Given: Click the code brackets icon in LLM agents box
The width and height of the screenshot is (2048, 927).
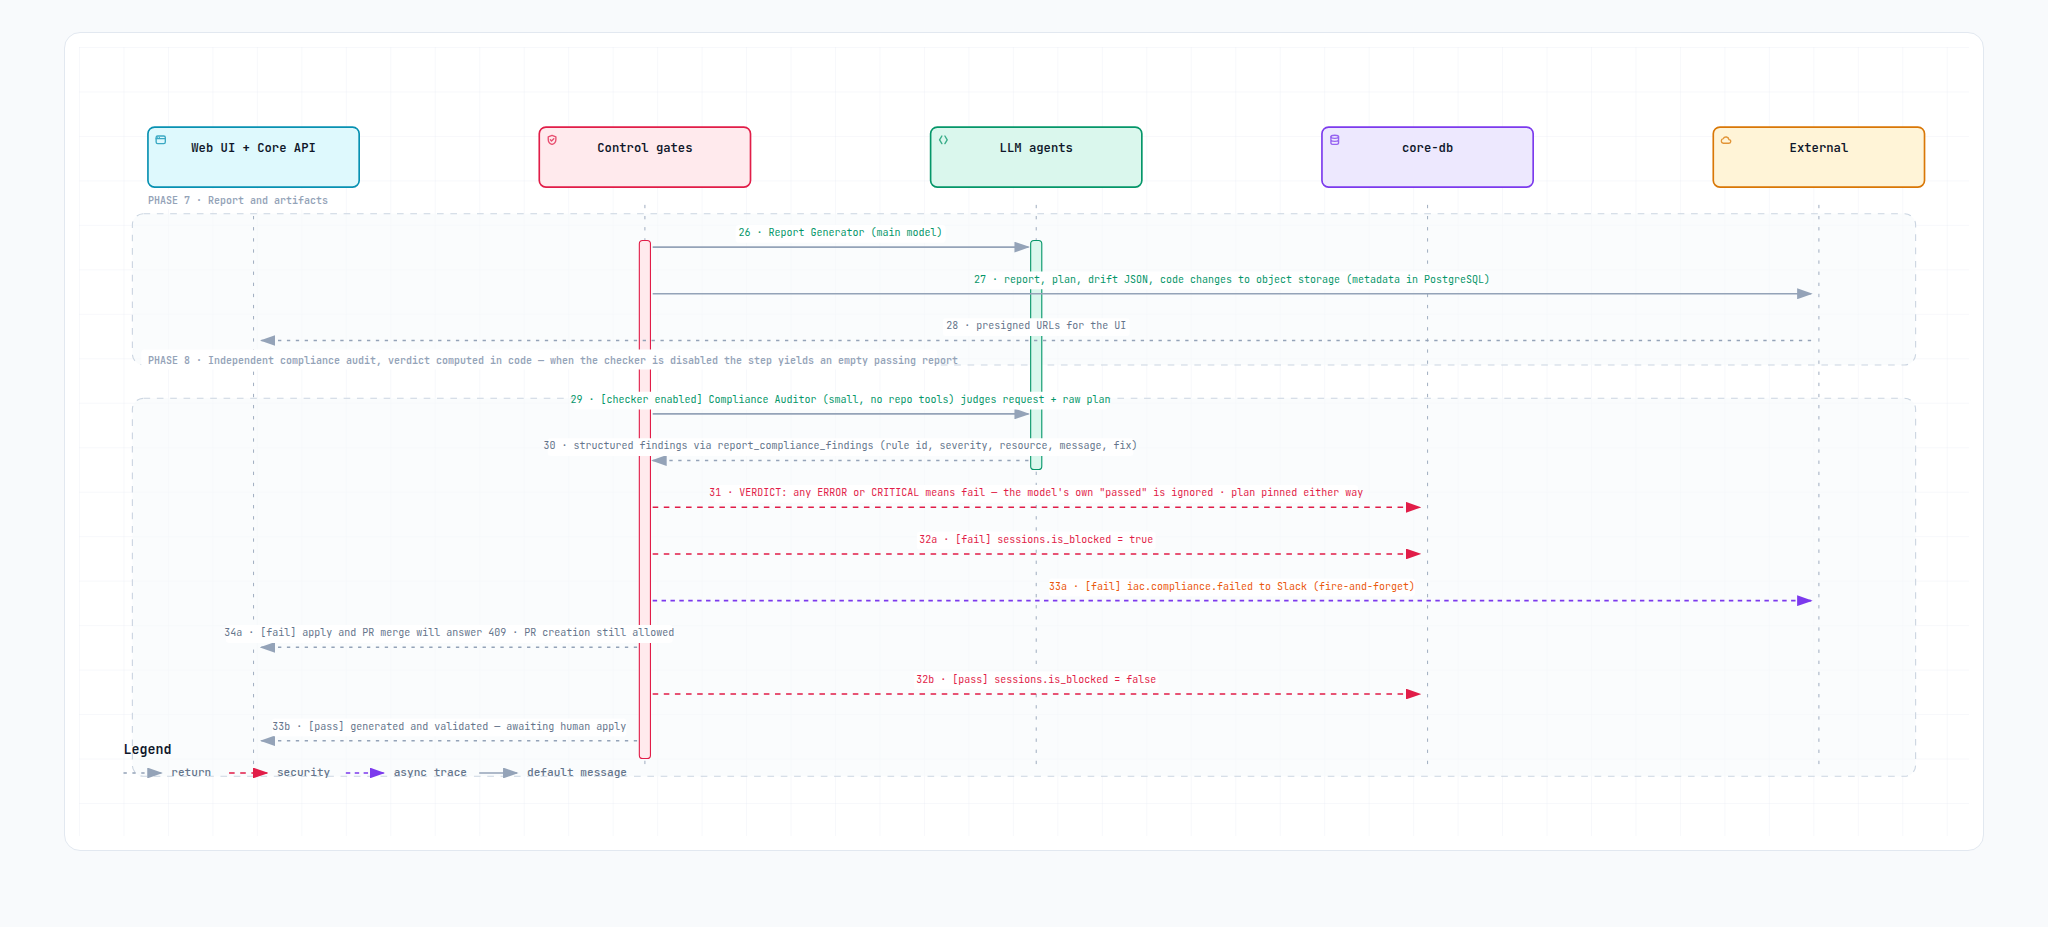Looking at the screenshot, I should pyautogui.click(x=943, y=140).
